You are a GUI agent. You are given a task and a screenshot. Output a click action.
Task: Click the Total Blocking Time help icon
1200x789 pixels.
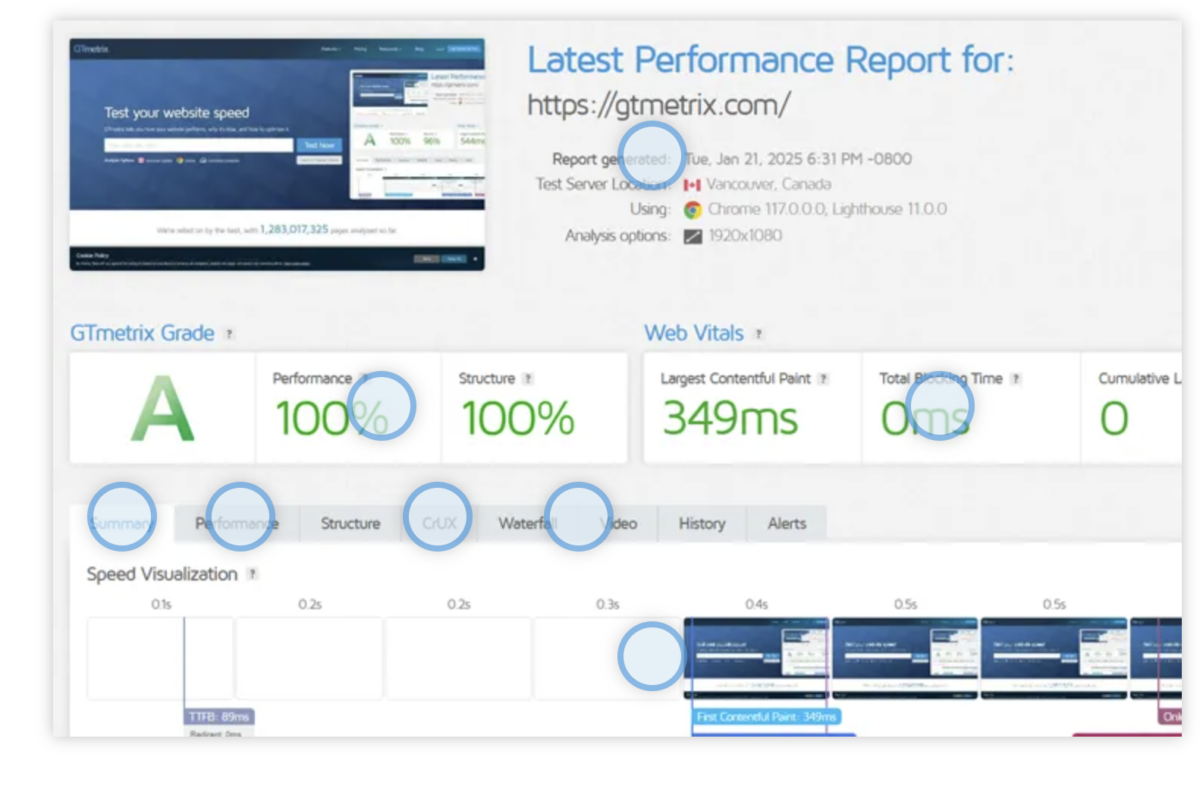[1016, 379]
